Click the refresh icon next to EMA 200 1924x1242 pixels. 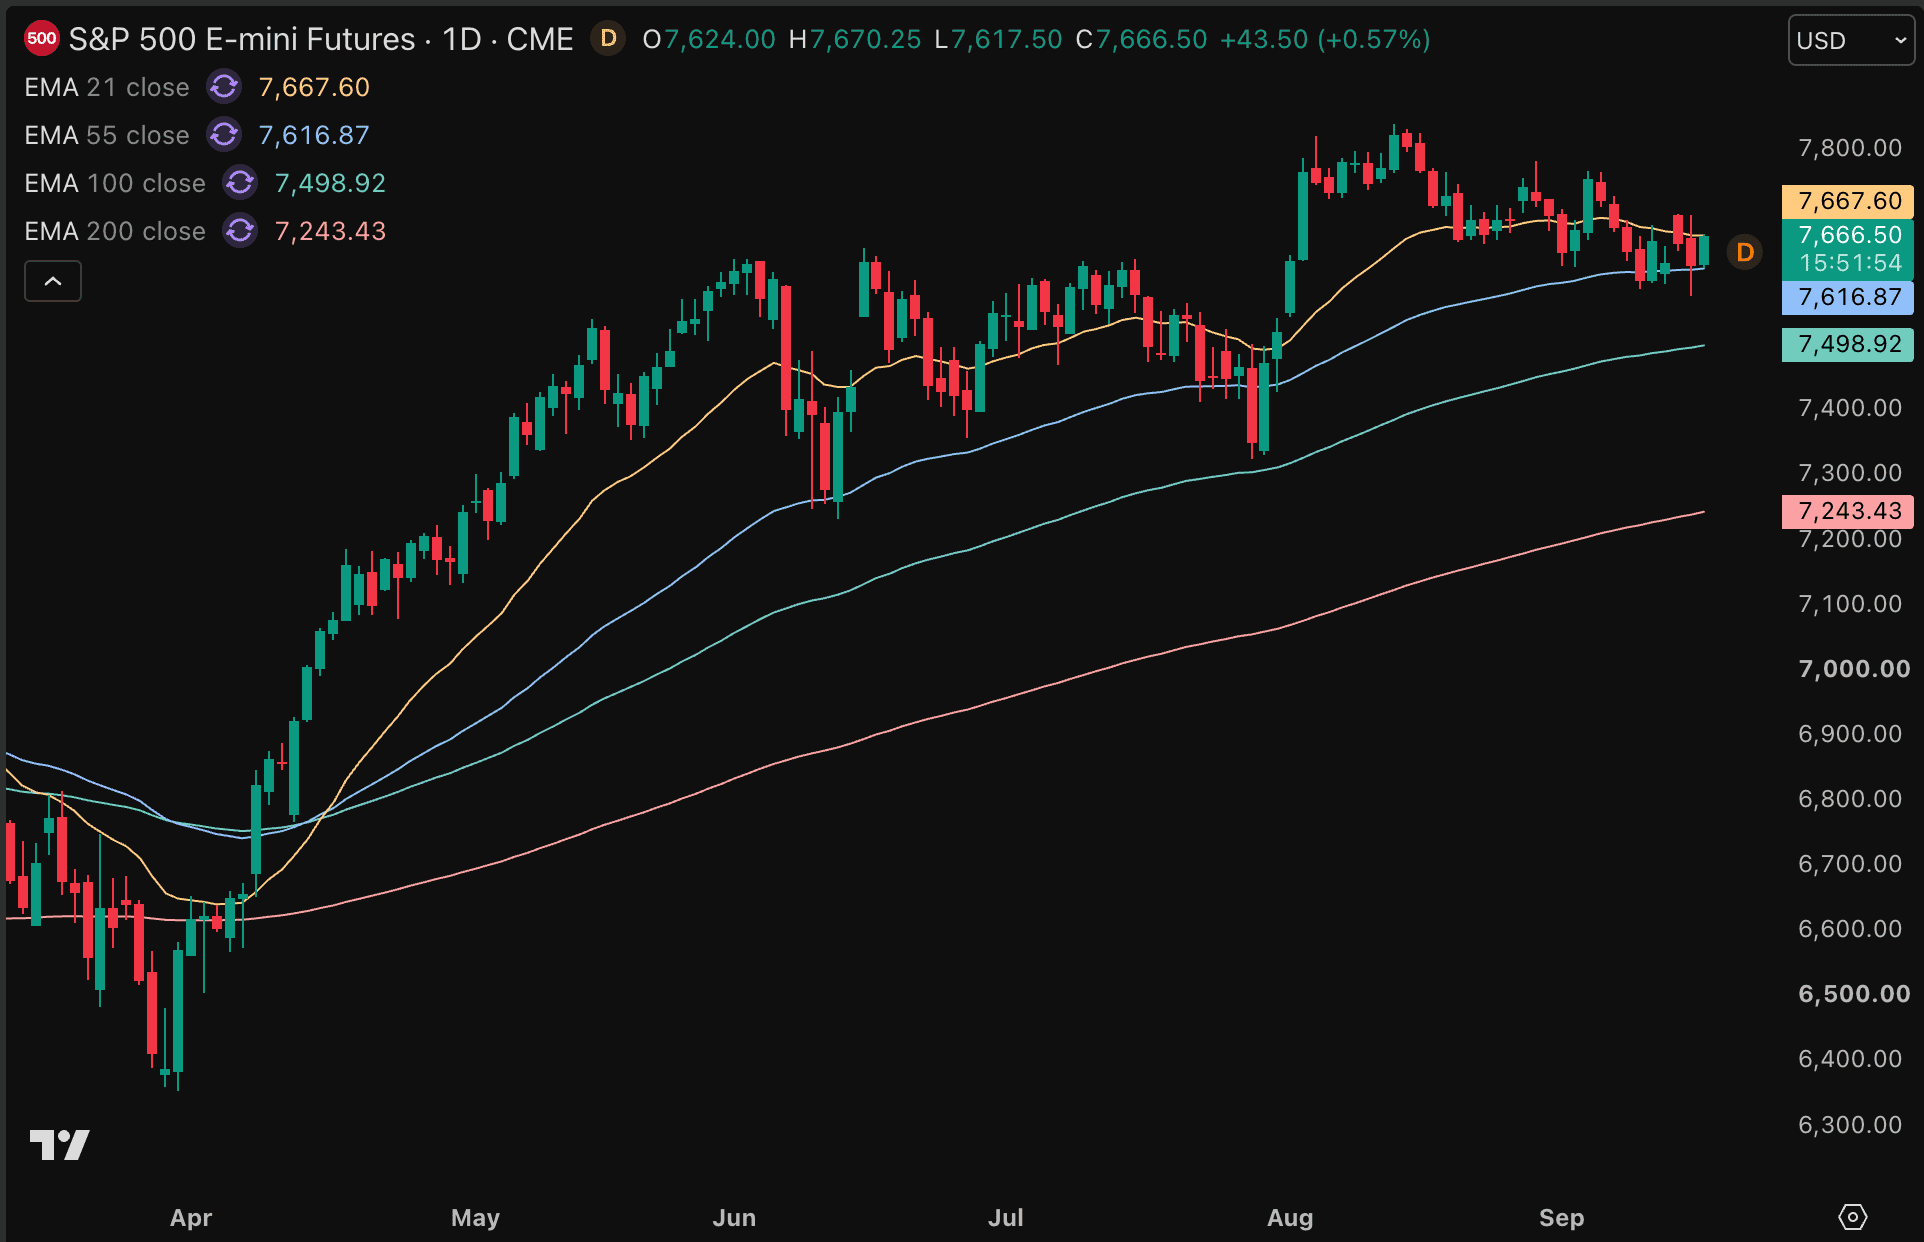(x=240, y=231)
